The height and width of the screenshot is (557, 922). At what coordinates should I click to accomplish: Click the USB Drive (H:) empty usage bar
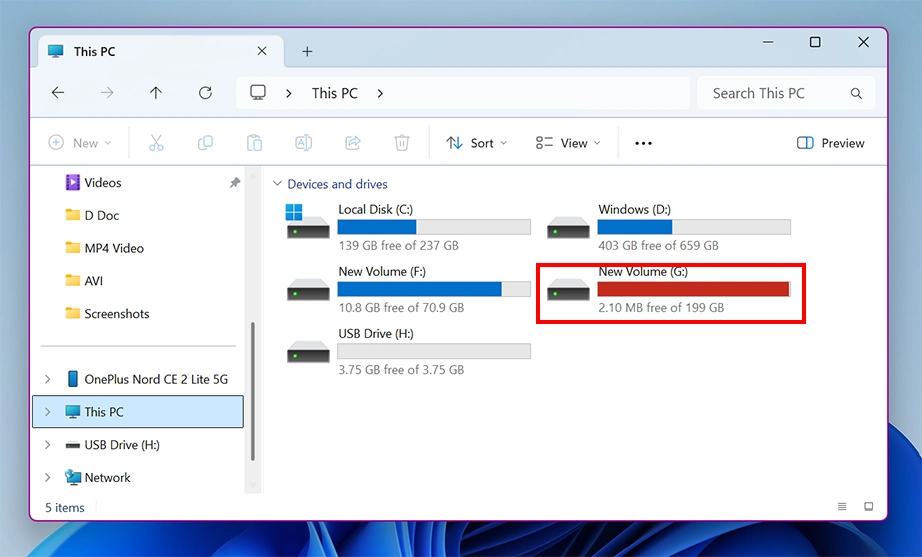[x=434, y=351]
